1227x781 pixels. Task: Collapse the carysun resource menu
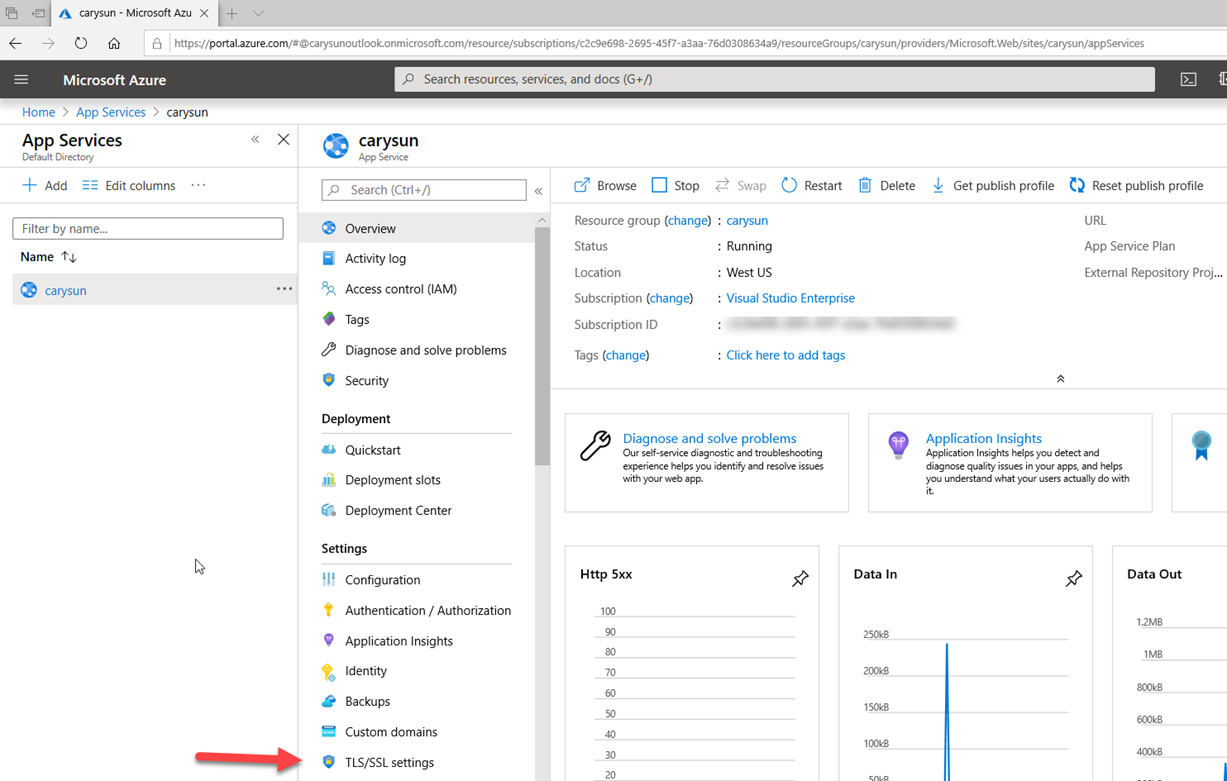tap(538, 190)
